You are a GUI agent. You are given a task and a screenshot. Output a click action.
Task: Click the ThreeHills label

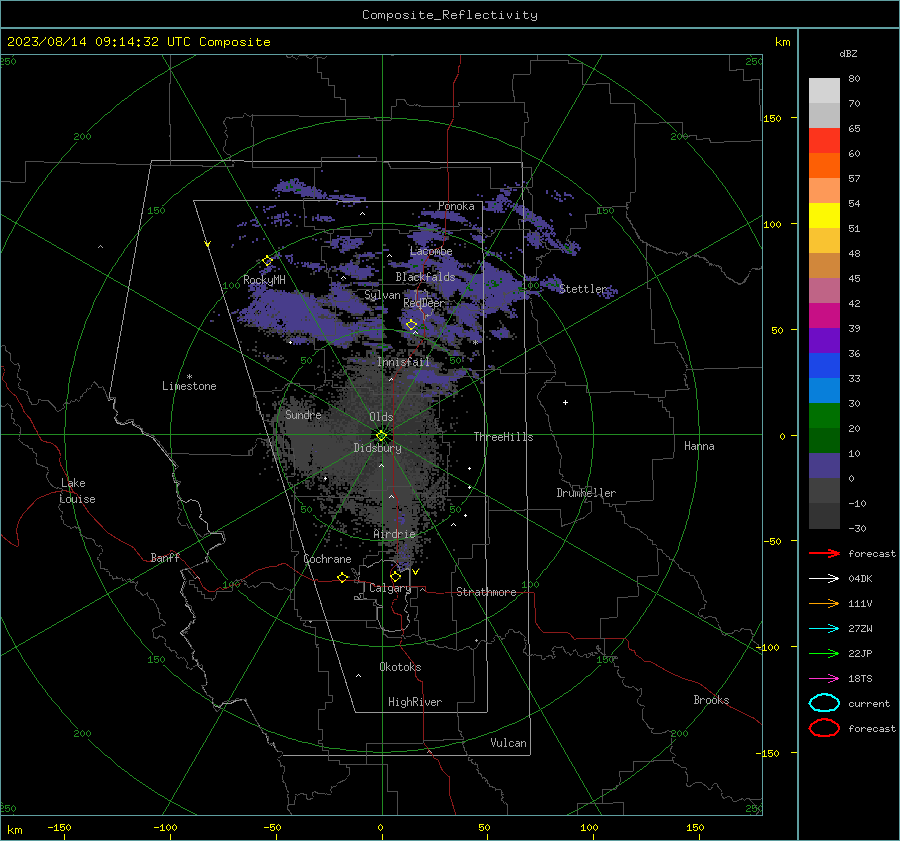point(503,437)
